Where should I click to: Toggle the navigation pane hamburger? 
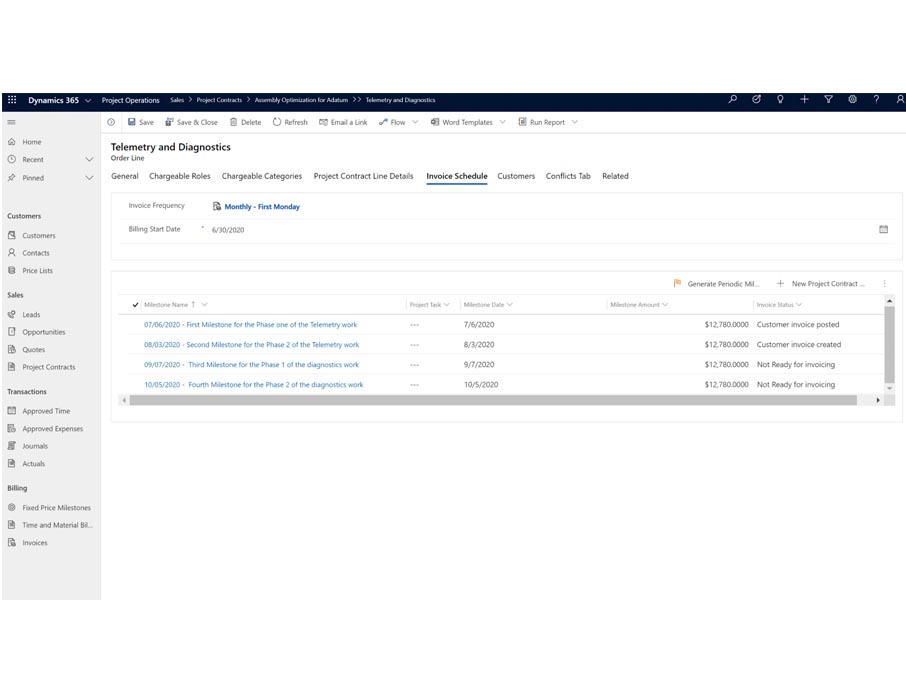pos(12,122)
